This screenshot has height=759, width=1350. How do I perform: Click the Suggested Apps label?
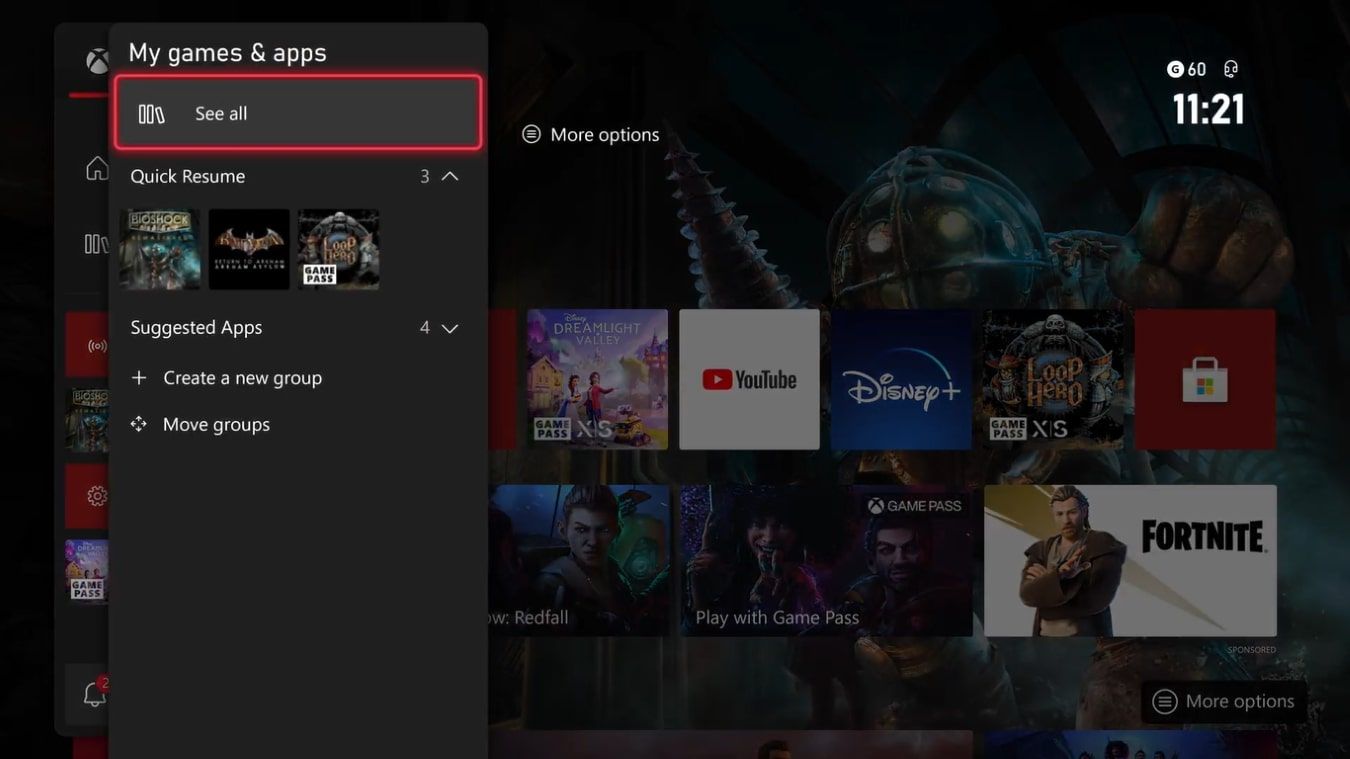point(196,328)
